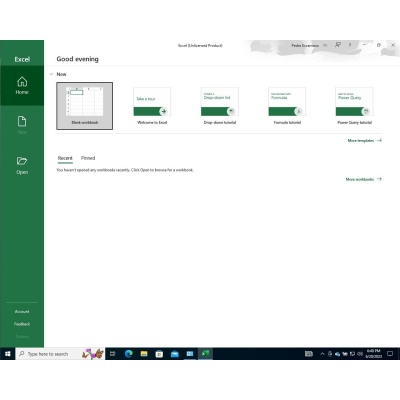
Task: Open the Drop-down tutorial template
Action: click(x=220, y=106)
